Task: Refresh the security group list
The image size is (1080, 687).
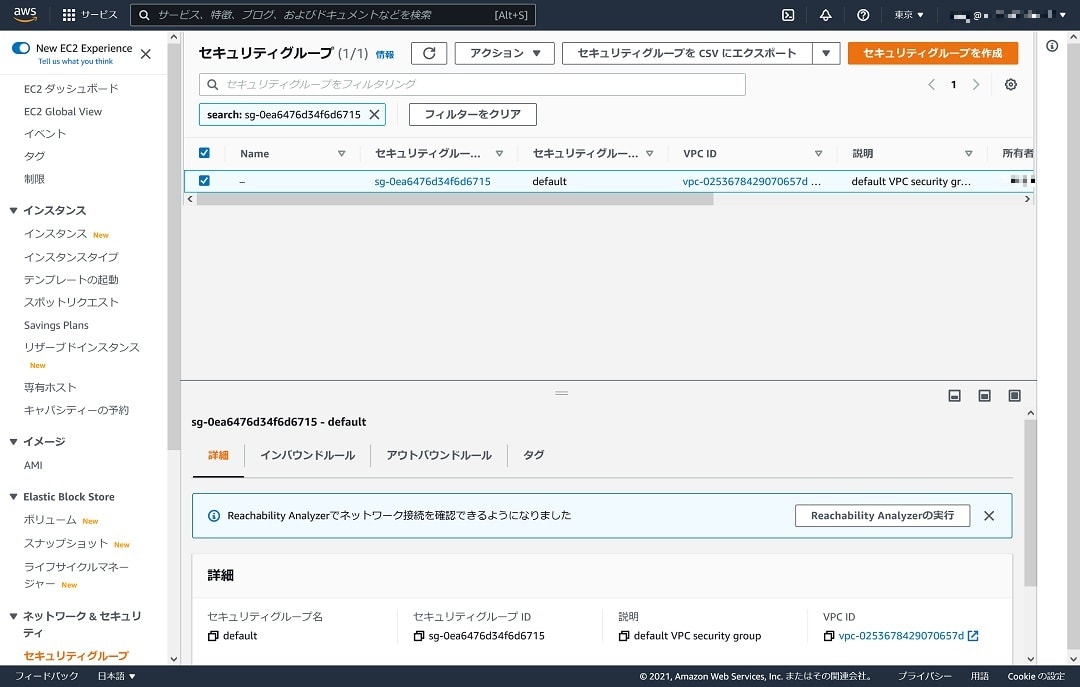Action: pyautogui.click(x=429, y=53)
